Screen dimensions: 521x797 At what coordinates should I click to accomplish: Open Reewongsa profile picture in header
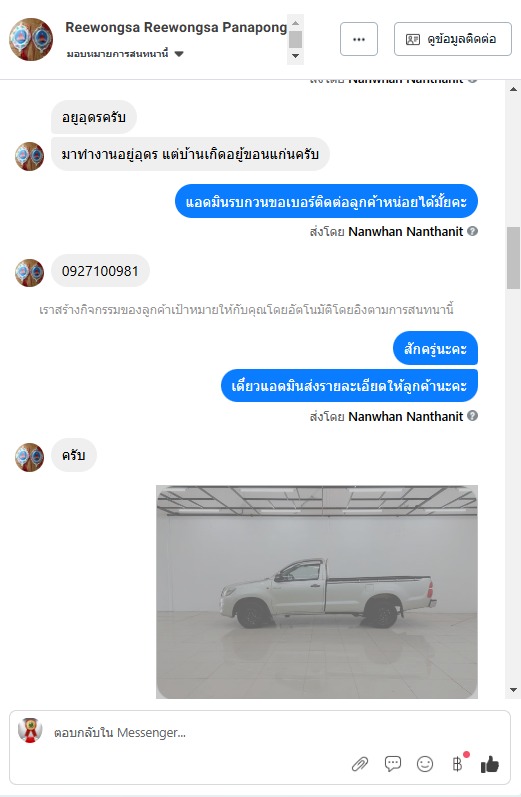tap(31, 39)
